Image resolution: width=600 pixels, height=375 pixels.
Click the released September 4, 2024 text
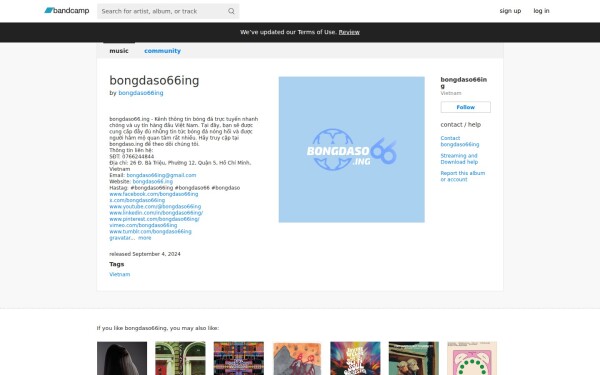145,254
